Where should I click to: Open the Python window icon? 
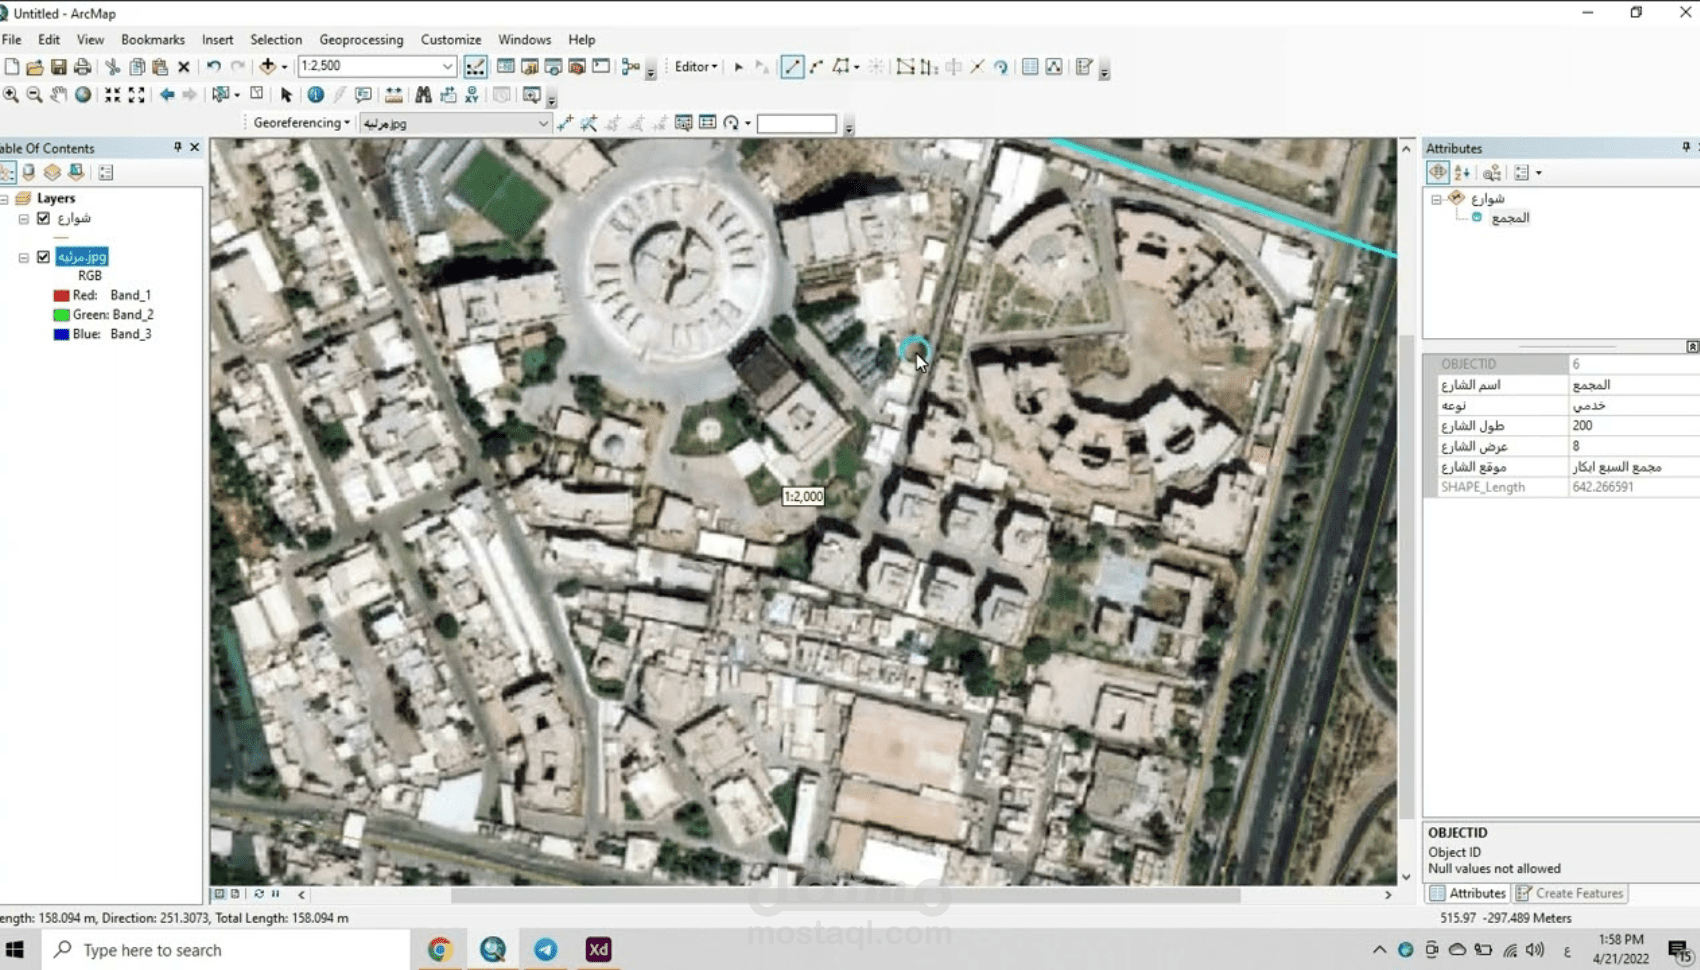[x=601, y=67]
